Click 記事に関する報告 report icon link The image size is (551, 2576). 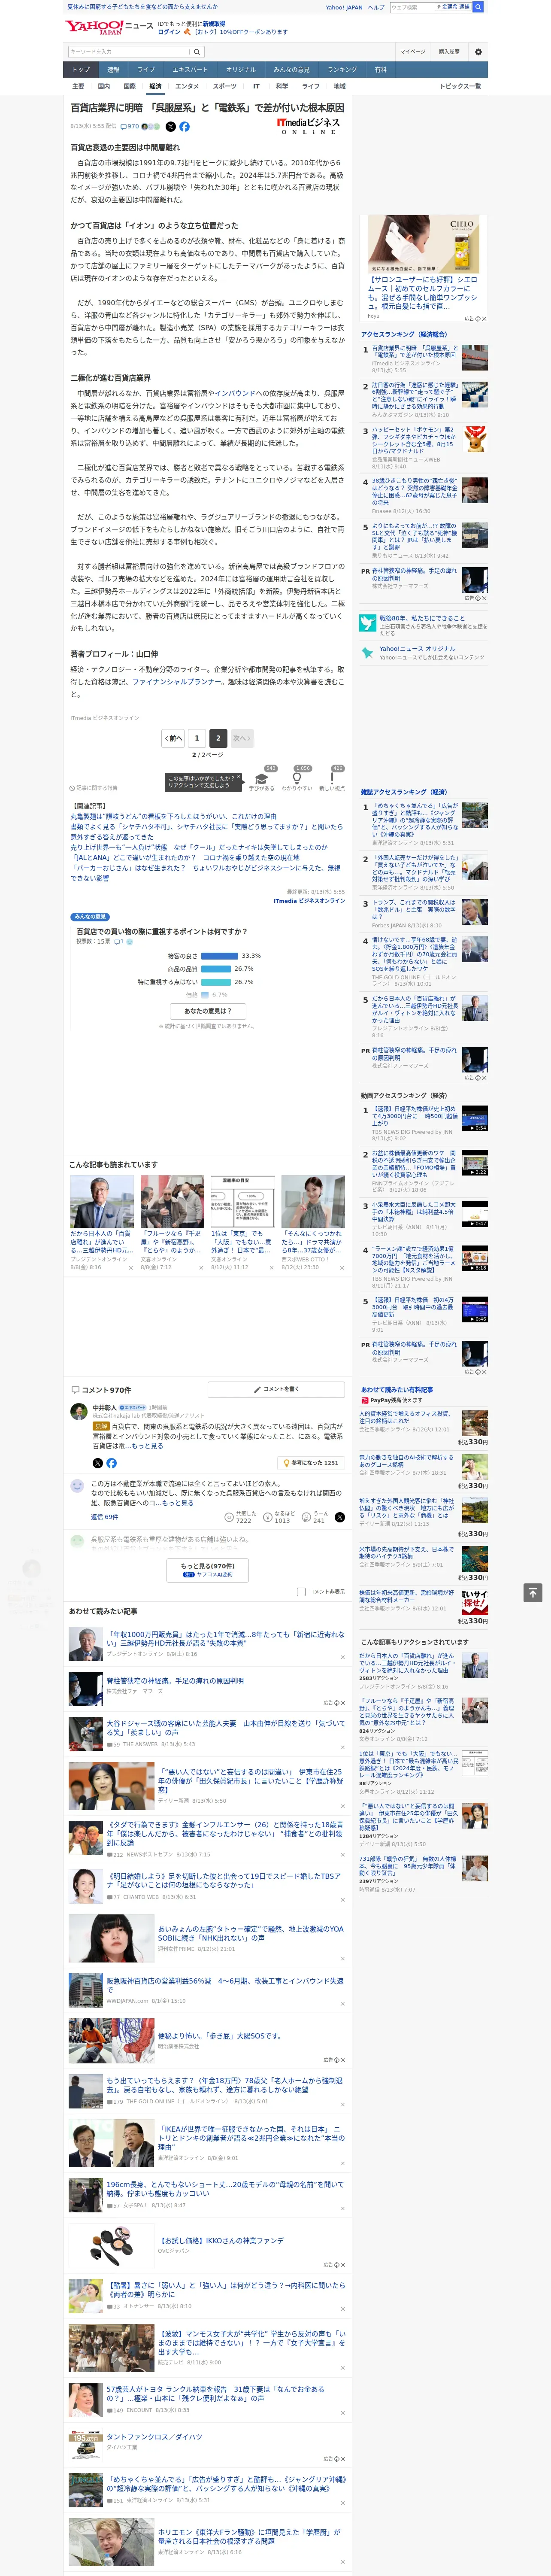click(x=93, y=788)
